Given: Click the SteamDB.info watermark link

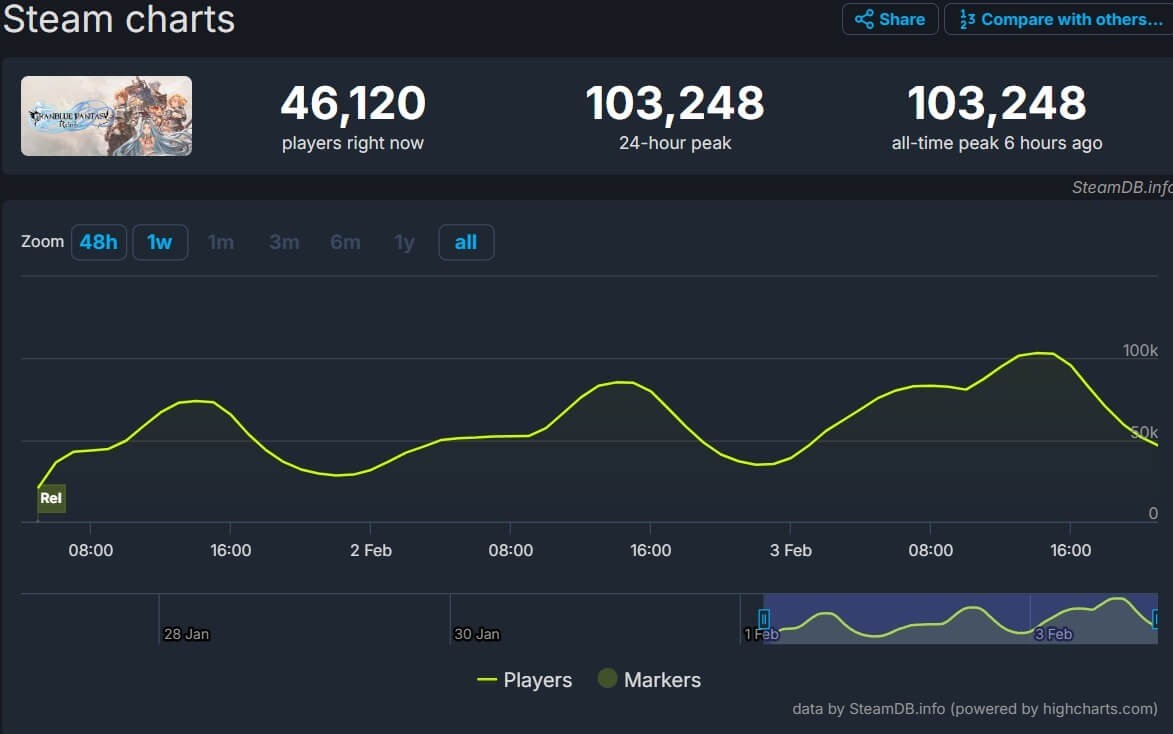Looking at the screenshot, I should click(1121, 187).
